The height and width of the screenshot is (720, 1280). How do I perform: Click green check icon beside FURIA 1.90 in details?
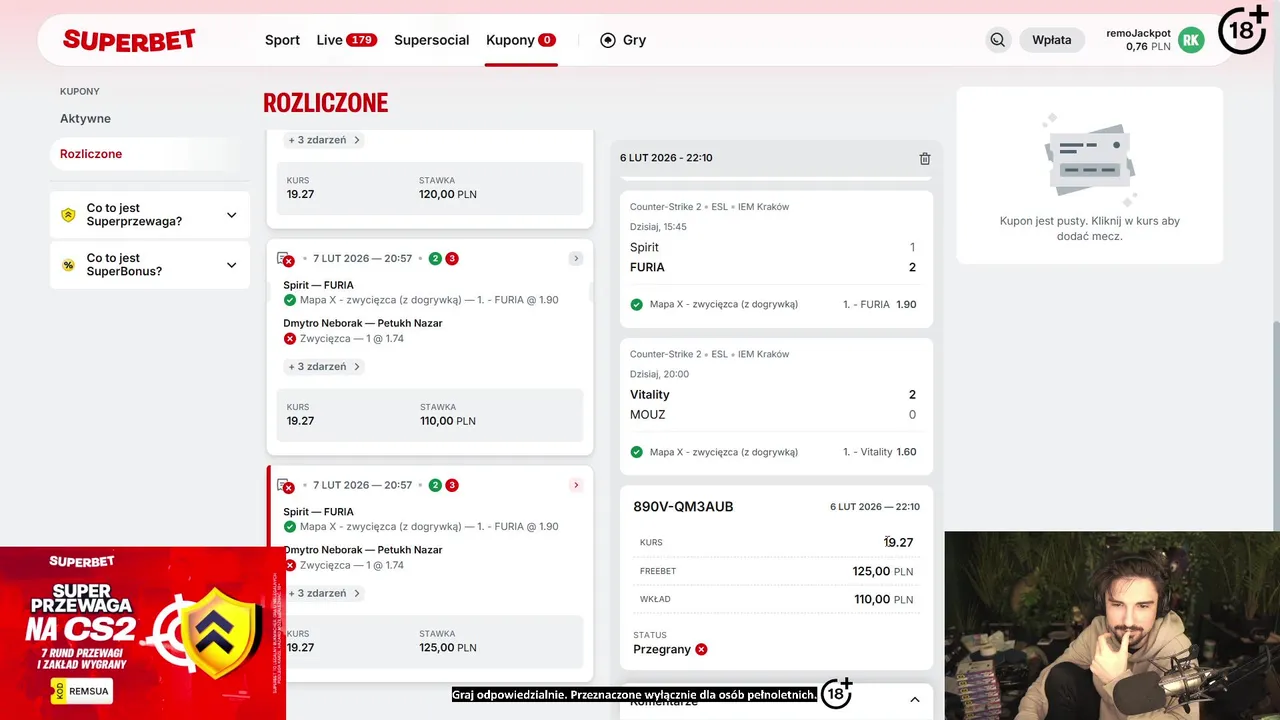click(x=636, y=304)
